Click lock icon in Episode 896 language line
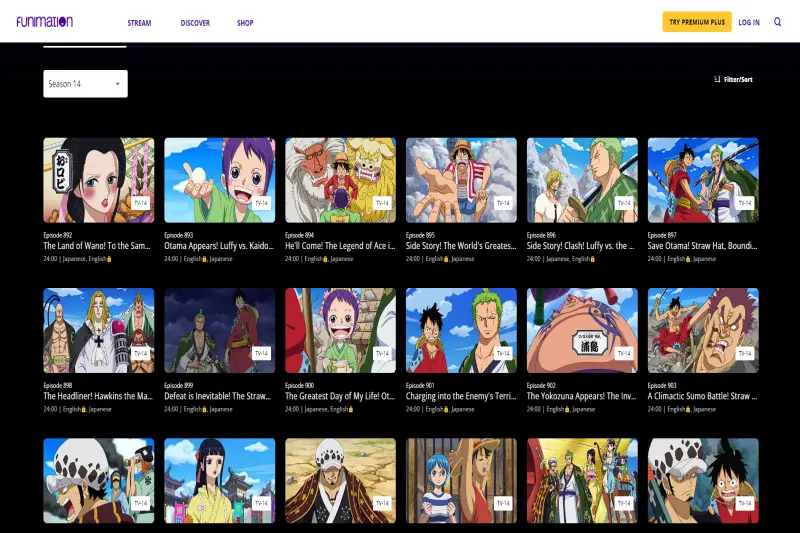This screenshot has width=800, height=533. [593, 259]
